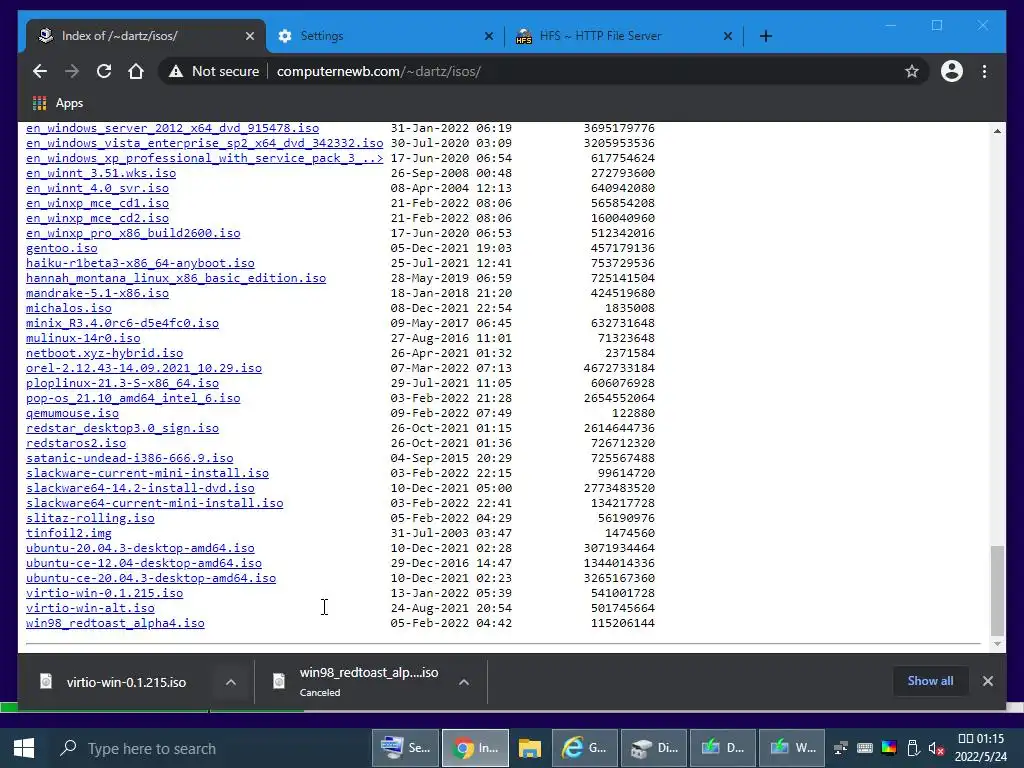Click the vertical scrollbar thumb
The width and height of the screenshot is (1024, 768).
(997, 590)
